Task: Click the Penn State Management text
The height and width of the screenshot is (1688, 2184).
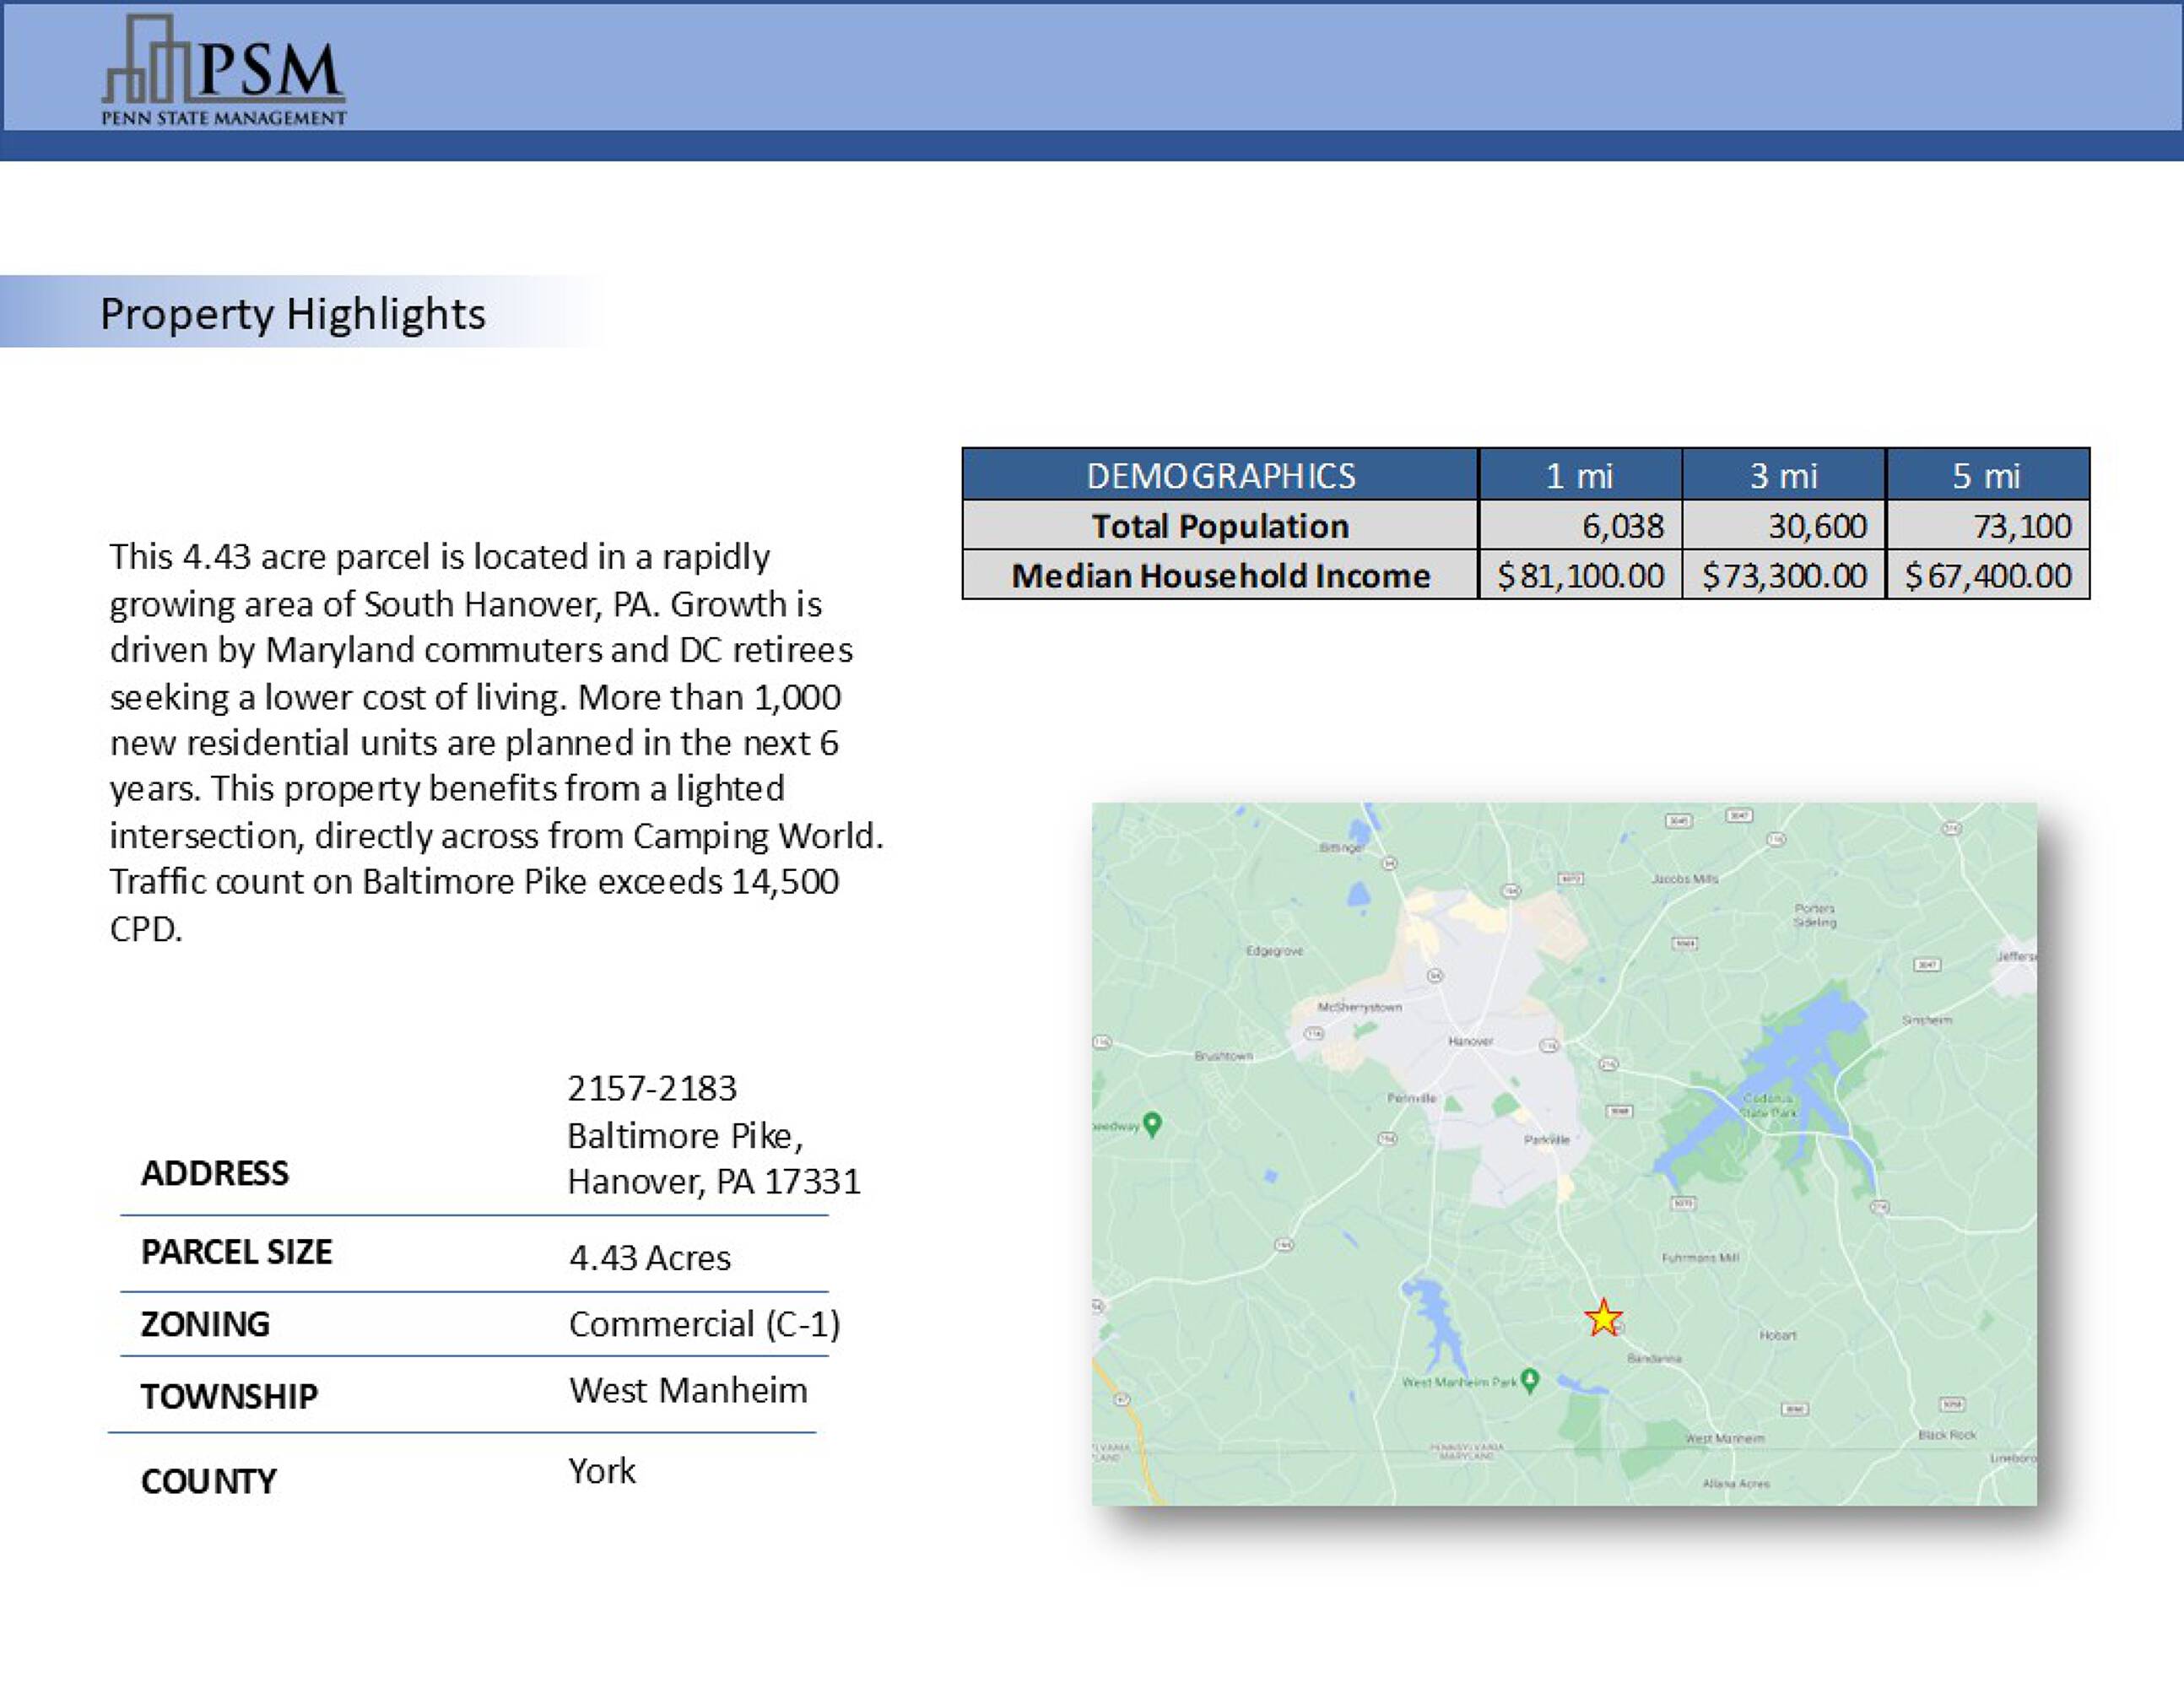Action: (x=223, y=118)
